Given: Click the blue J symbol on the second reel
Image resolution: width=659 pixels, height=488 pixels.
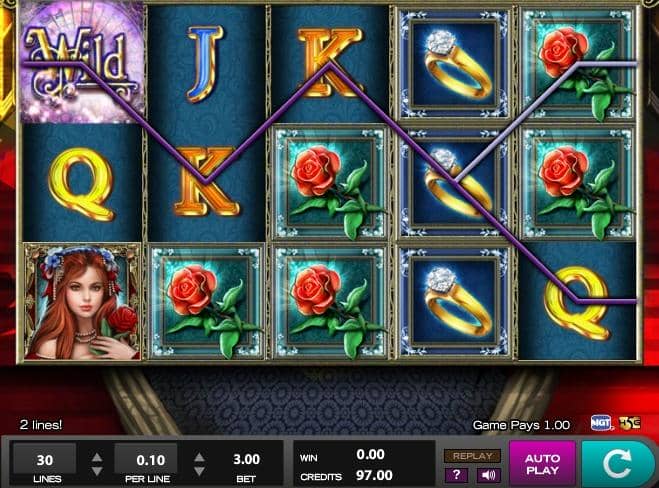Looking at the screenshot, I should [x=205, y=63].
